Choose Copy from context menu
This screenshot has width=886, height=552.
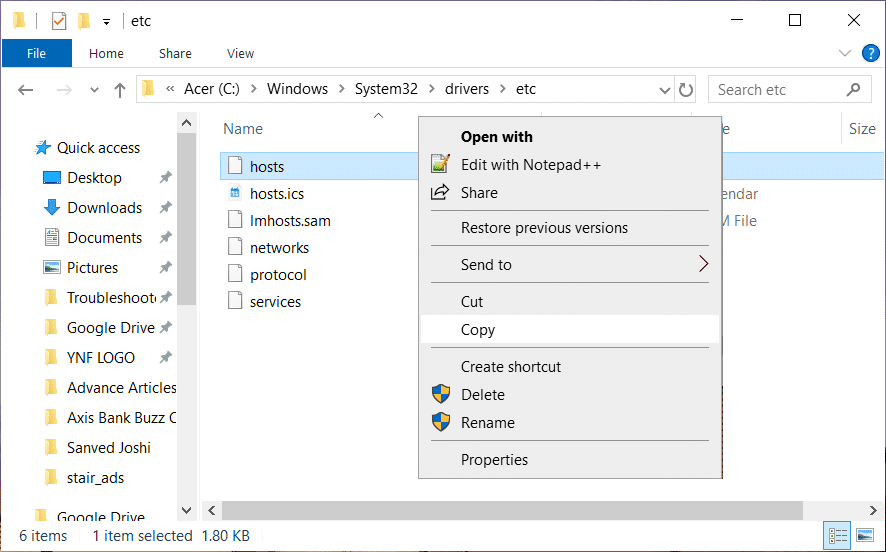[x=478, y=330]
